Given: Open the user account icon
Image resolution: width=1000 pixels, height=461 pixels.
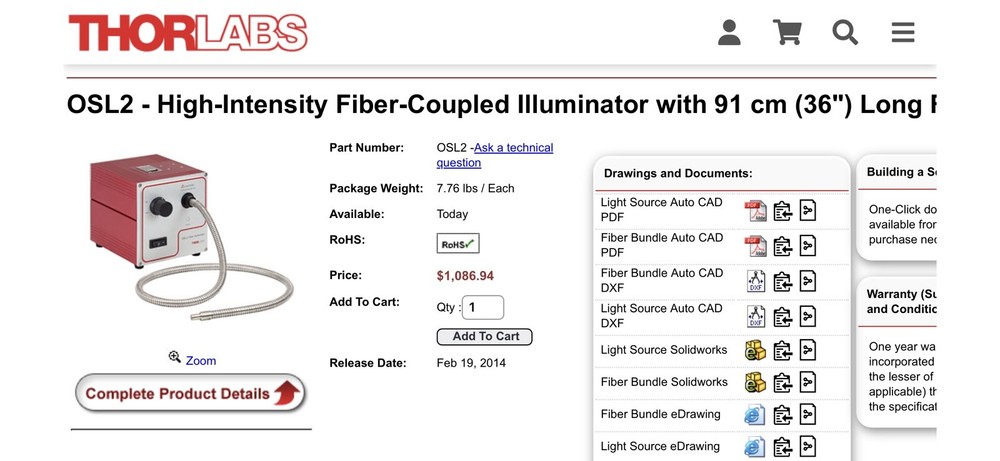Looking at the screenshot, I should pyautogui.click(x=729, y=33).
